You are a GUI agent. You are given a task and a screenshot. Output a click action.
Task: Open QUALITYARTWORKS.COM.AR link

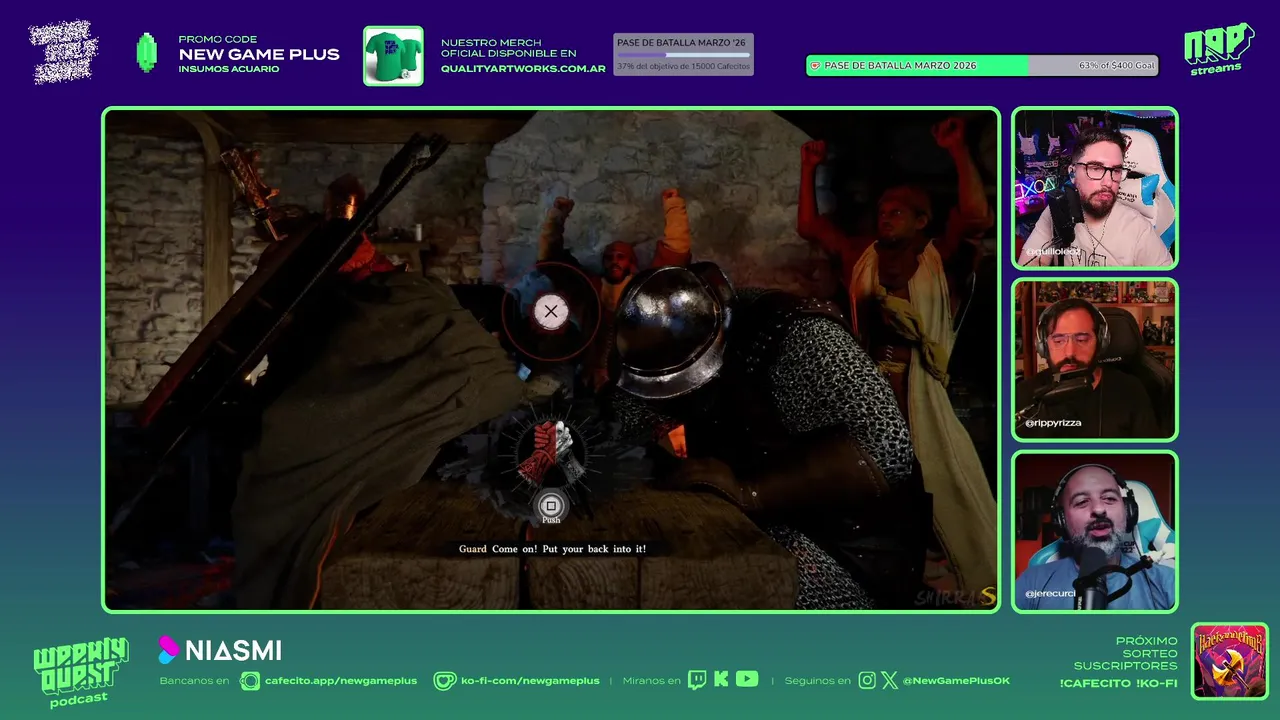tap(523, 69)
